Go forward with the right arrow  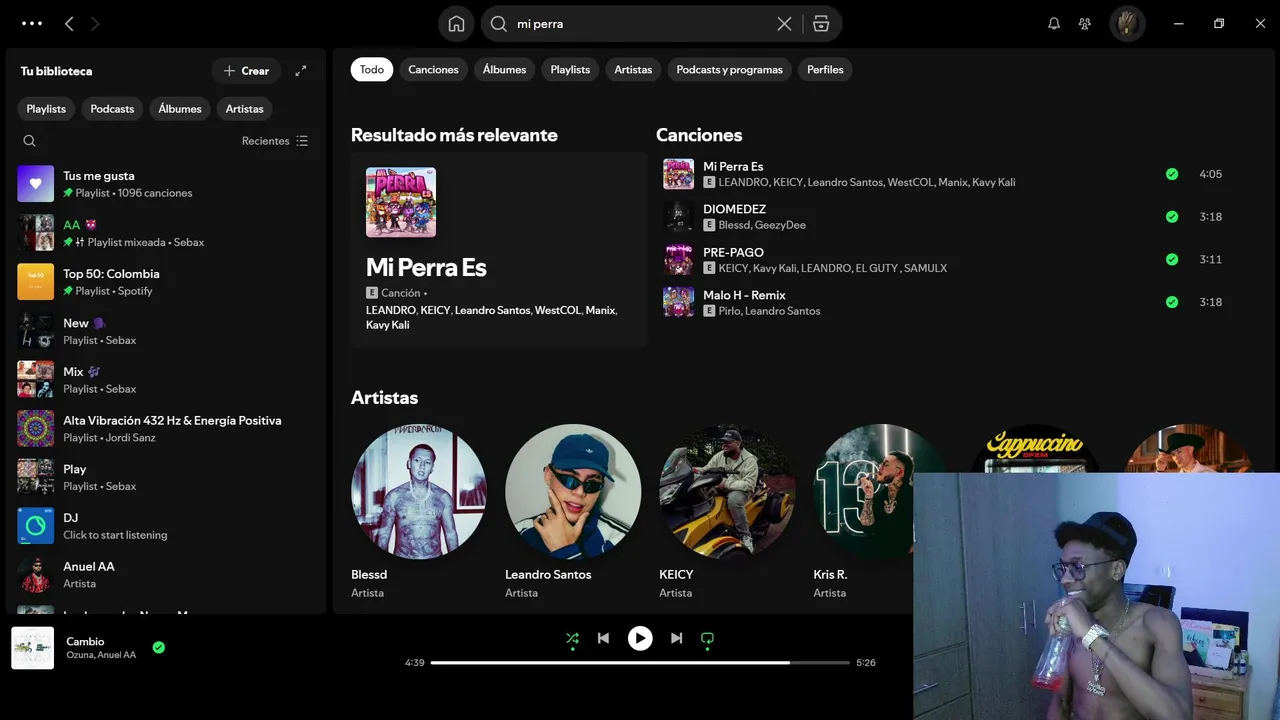click(95, 23)
